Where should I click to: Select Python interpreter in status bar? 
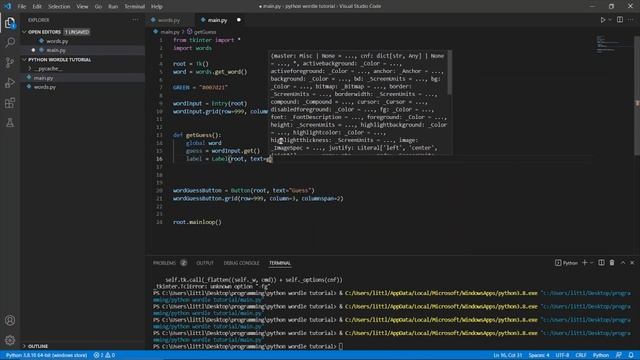click(46, 355)
